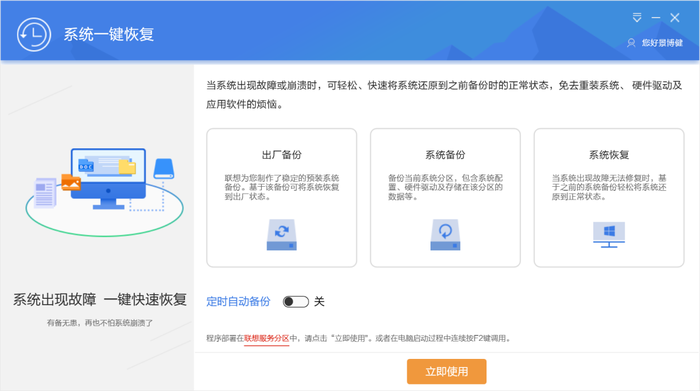The width and height of the screenshot is (700, 391).
Task: Open the title bar dropdown menu icon
Action: (x=637, y=18)
